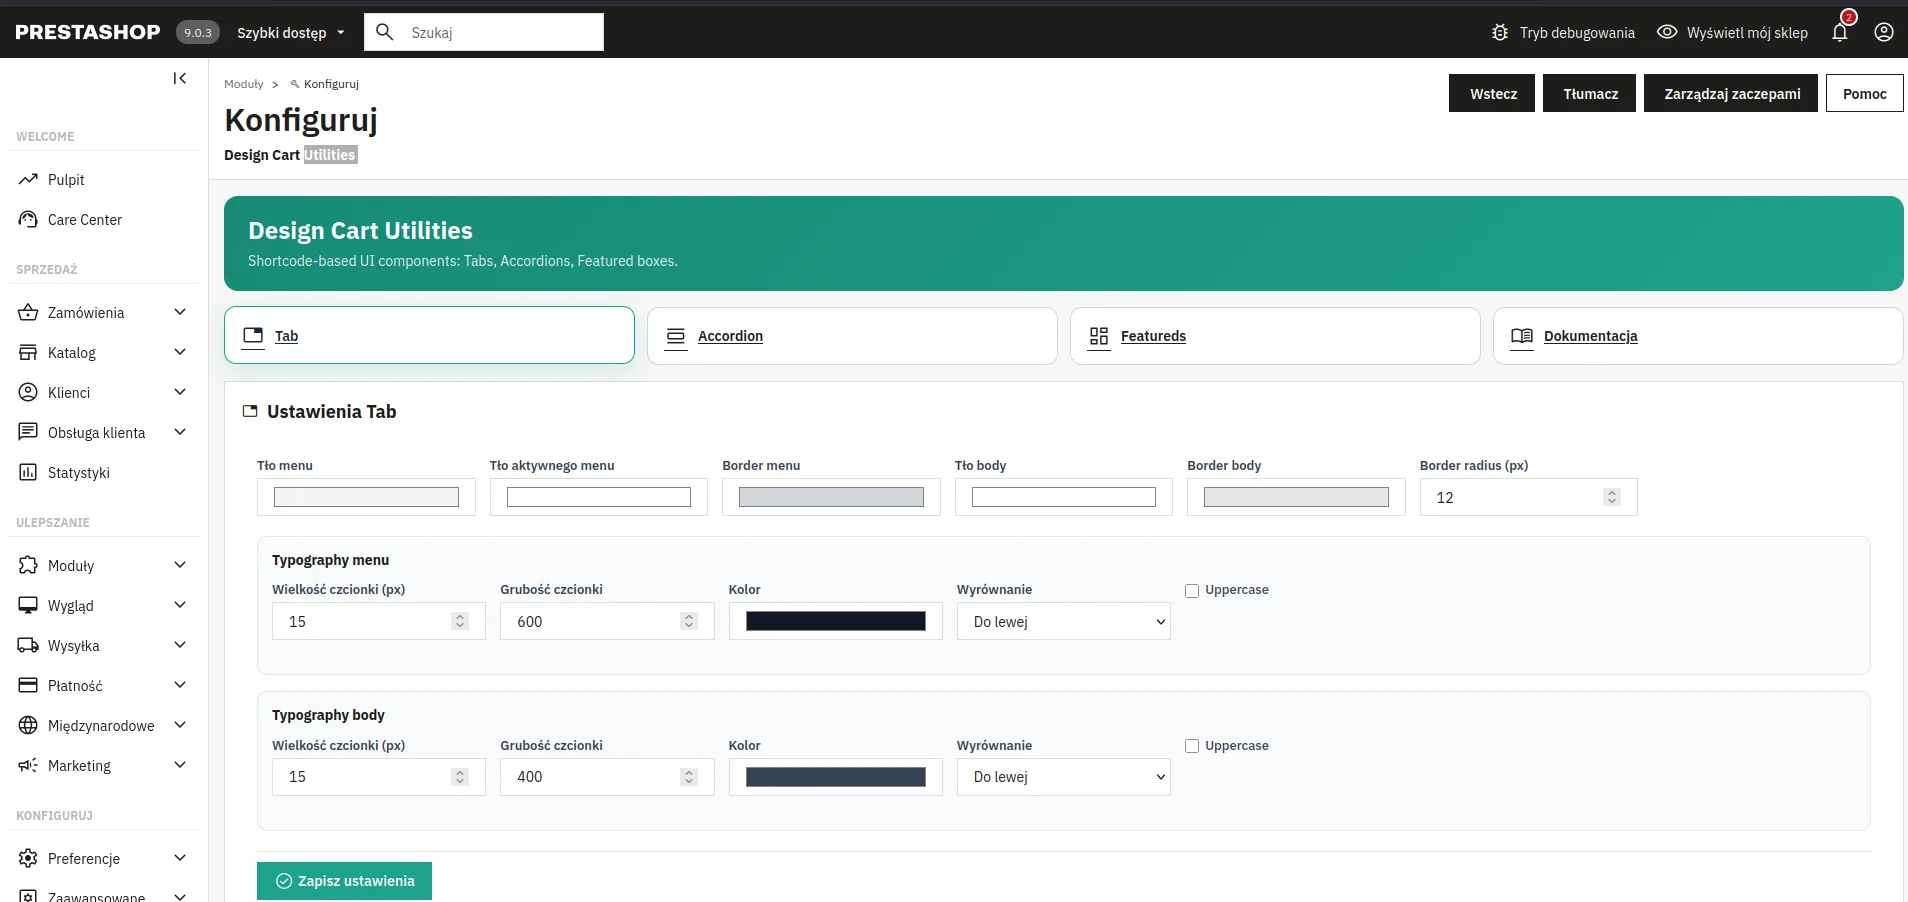Open the user profile icon
The height and width of the screenshot is (902, 1908).
click(1884, 32)
